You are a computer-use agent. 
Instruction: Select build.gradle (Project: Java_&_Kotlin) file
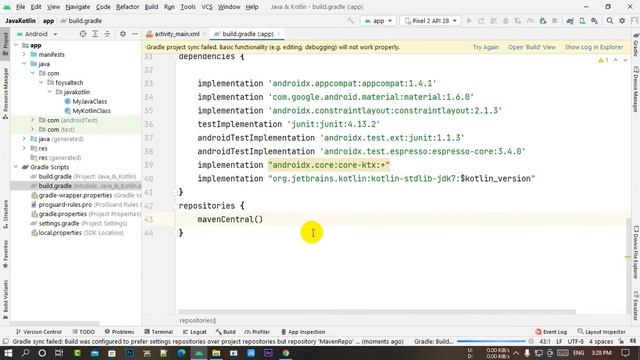83,176
